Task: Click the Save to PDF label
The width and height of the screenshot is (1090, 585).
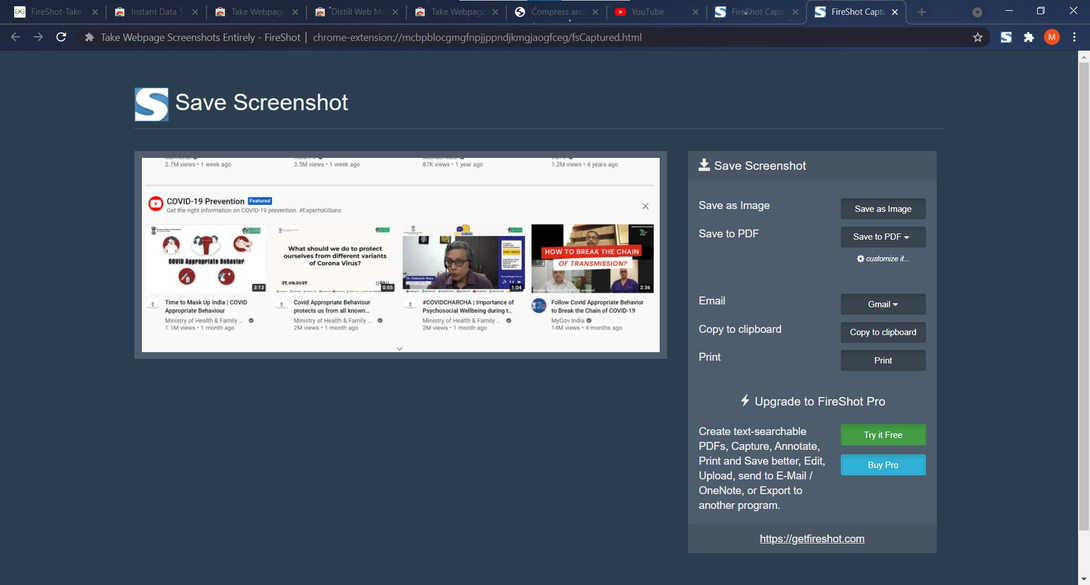Action: click(729, 234)
